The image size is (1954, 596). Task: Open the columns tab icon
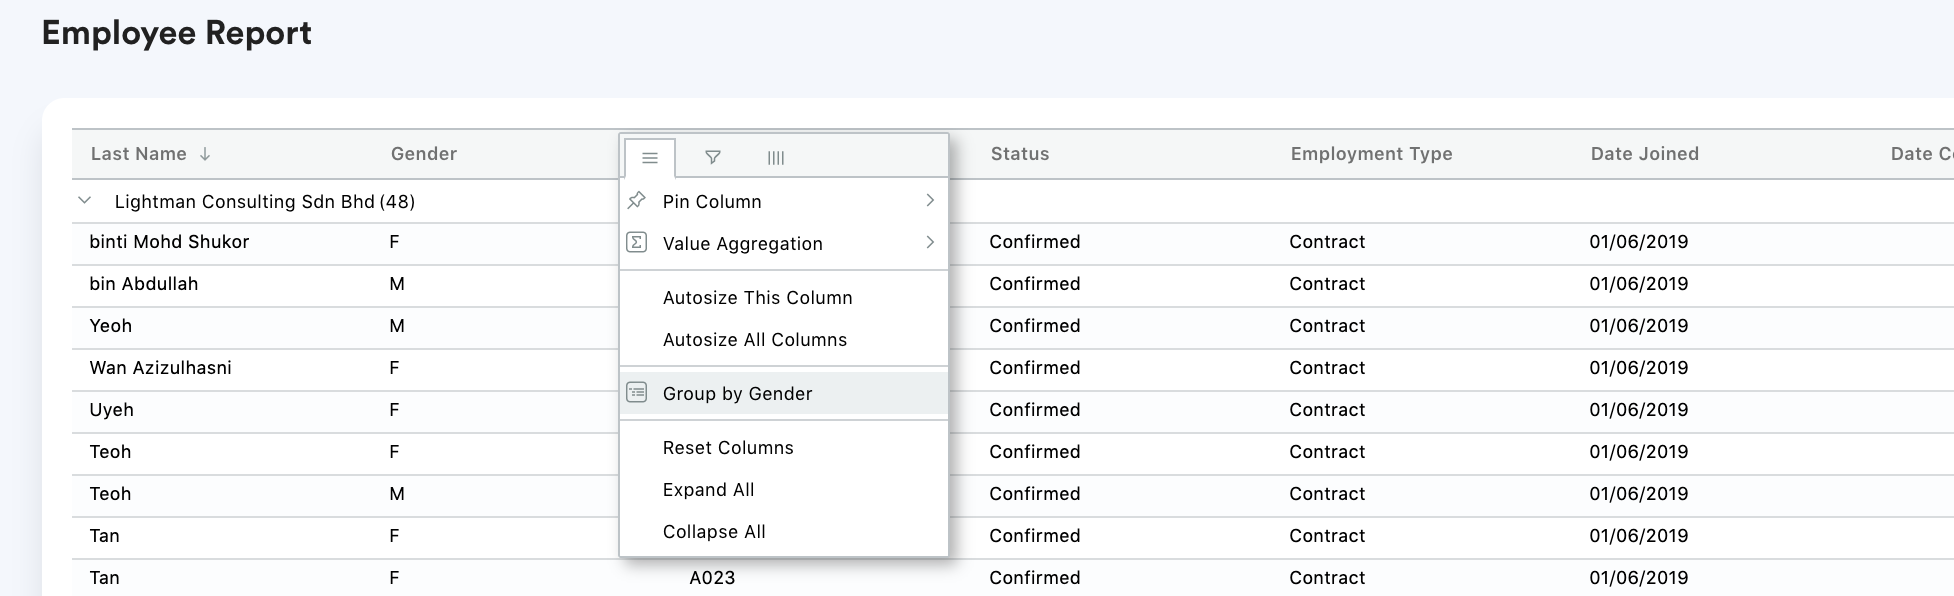tap(776, 158)
